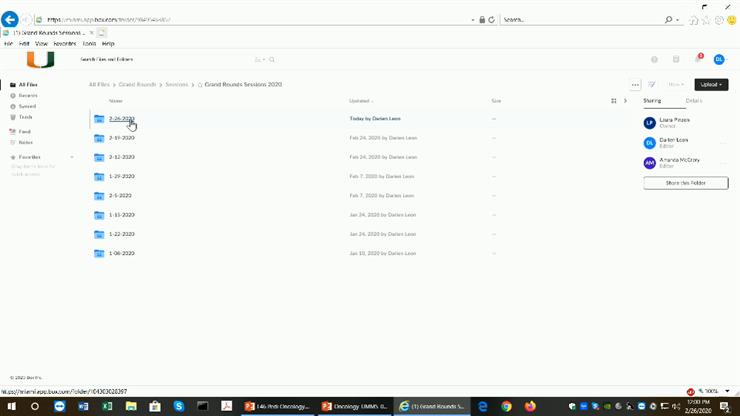Open Word in taskbar

click(83, 407)
